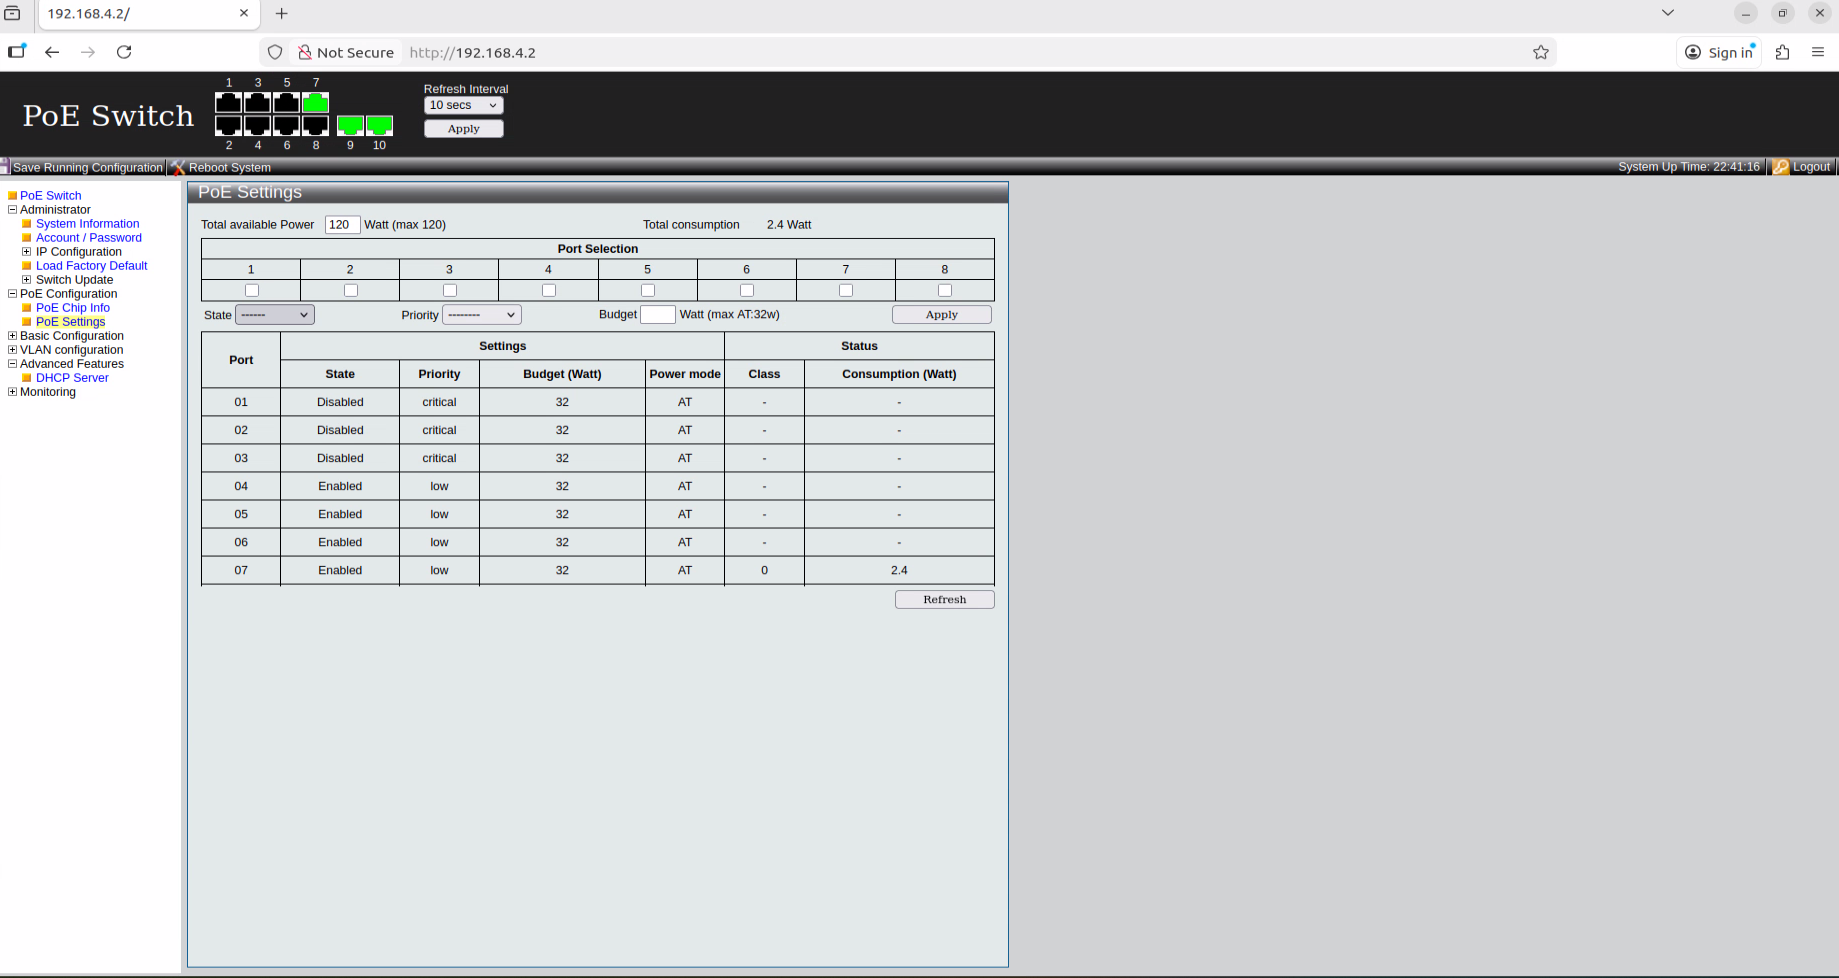Click the port 10 status icon
1839x978 pixels.
[379, 125]
